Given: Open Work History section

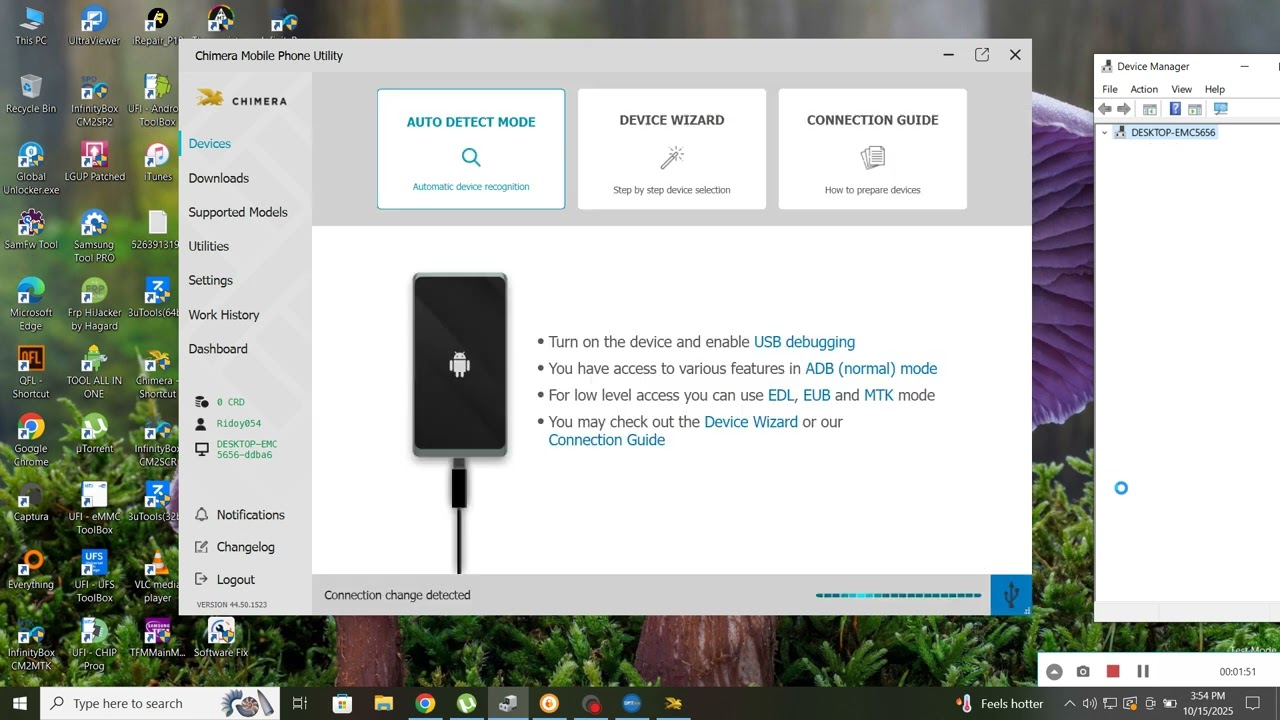Looking at the screenshot, I should point(224,314).
